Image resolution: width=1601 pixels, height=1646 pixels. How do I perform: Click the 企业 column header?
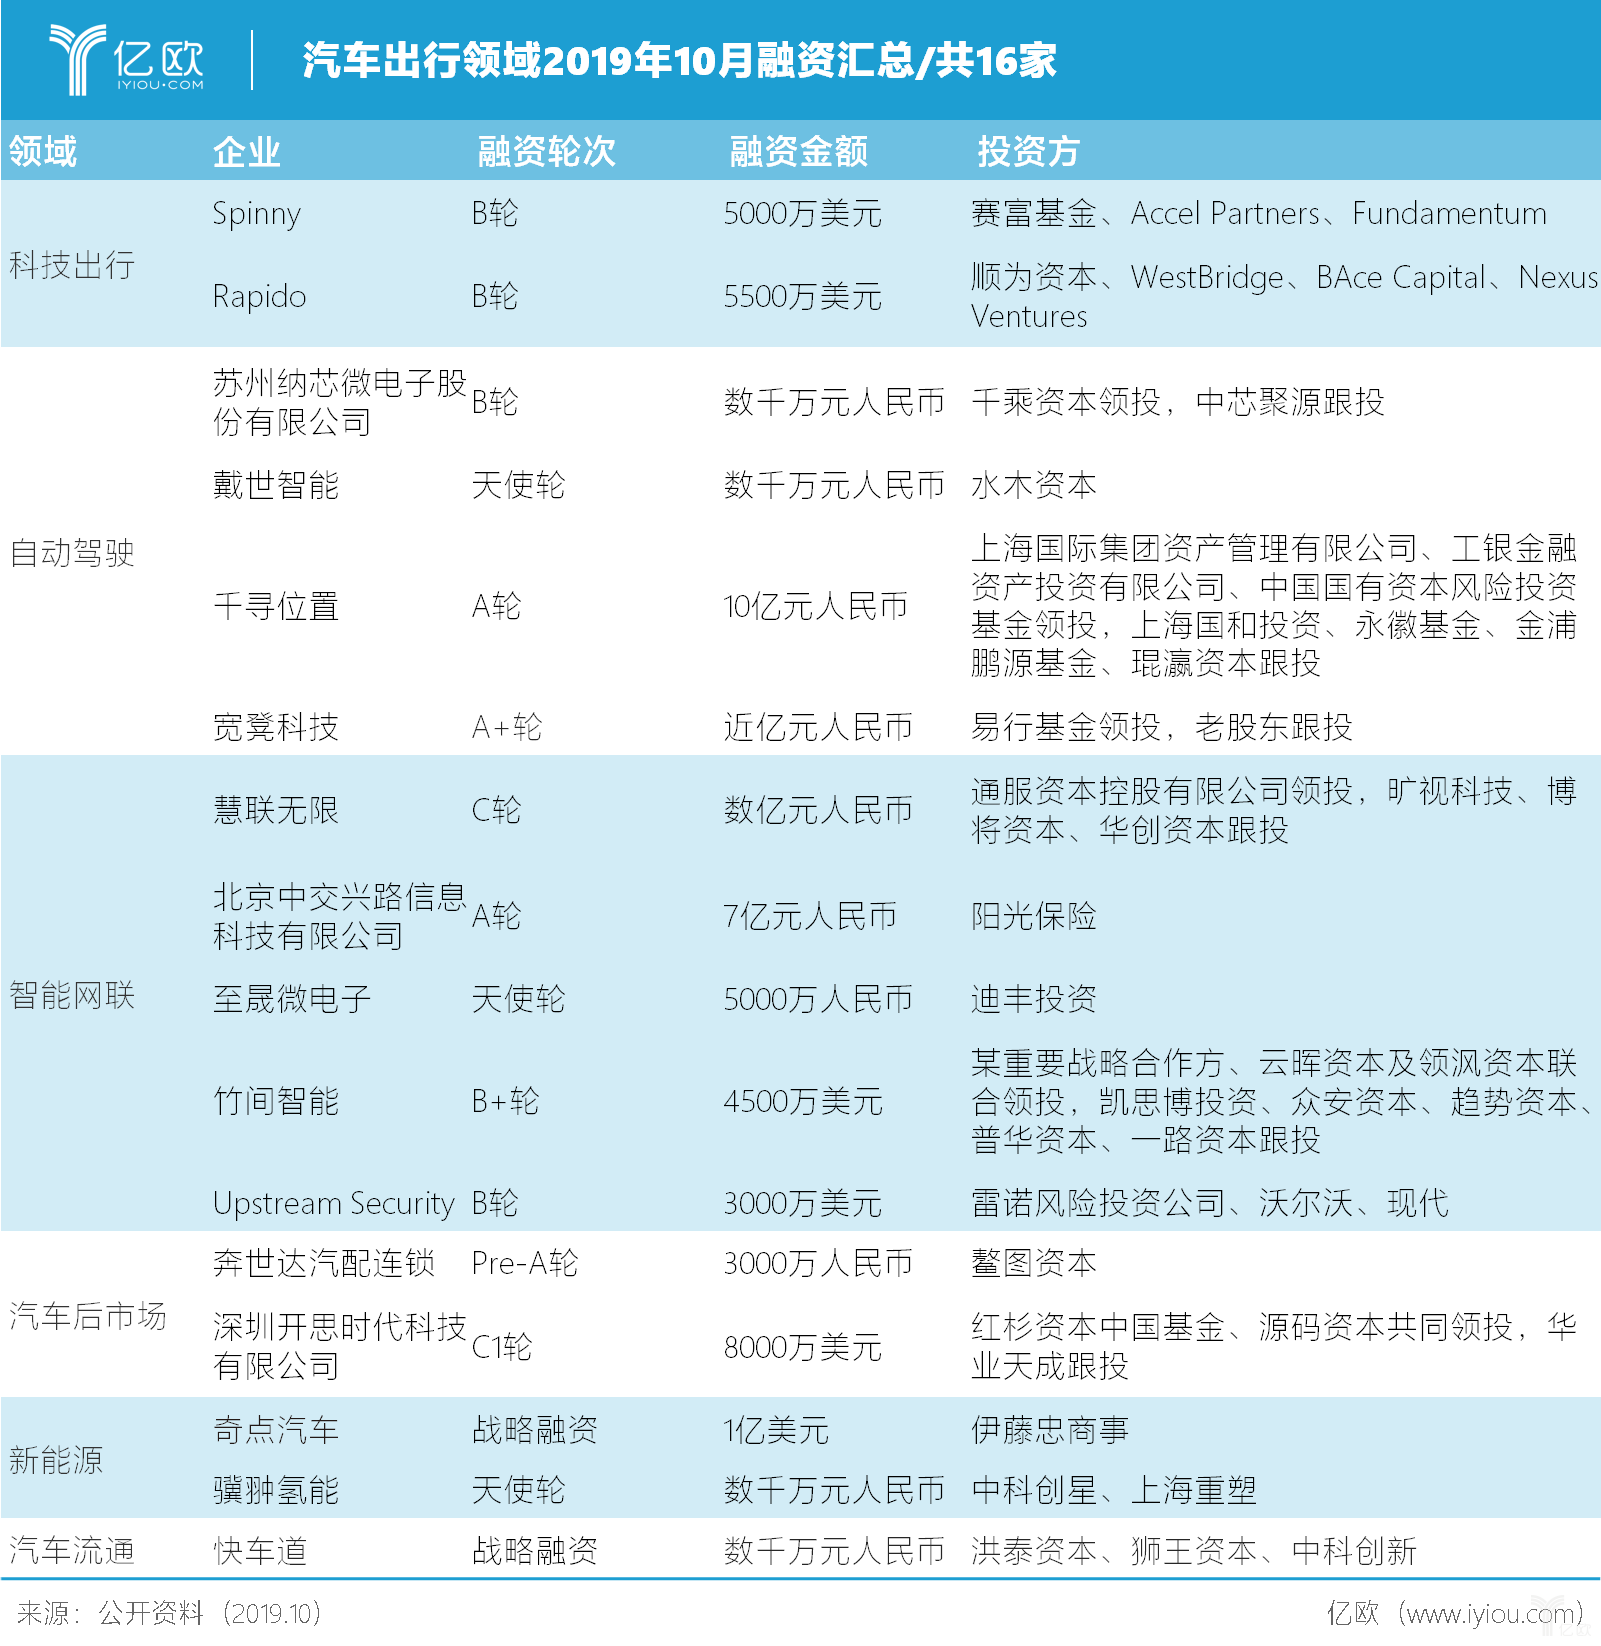(x=246, y=151)
